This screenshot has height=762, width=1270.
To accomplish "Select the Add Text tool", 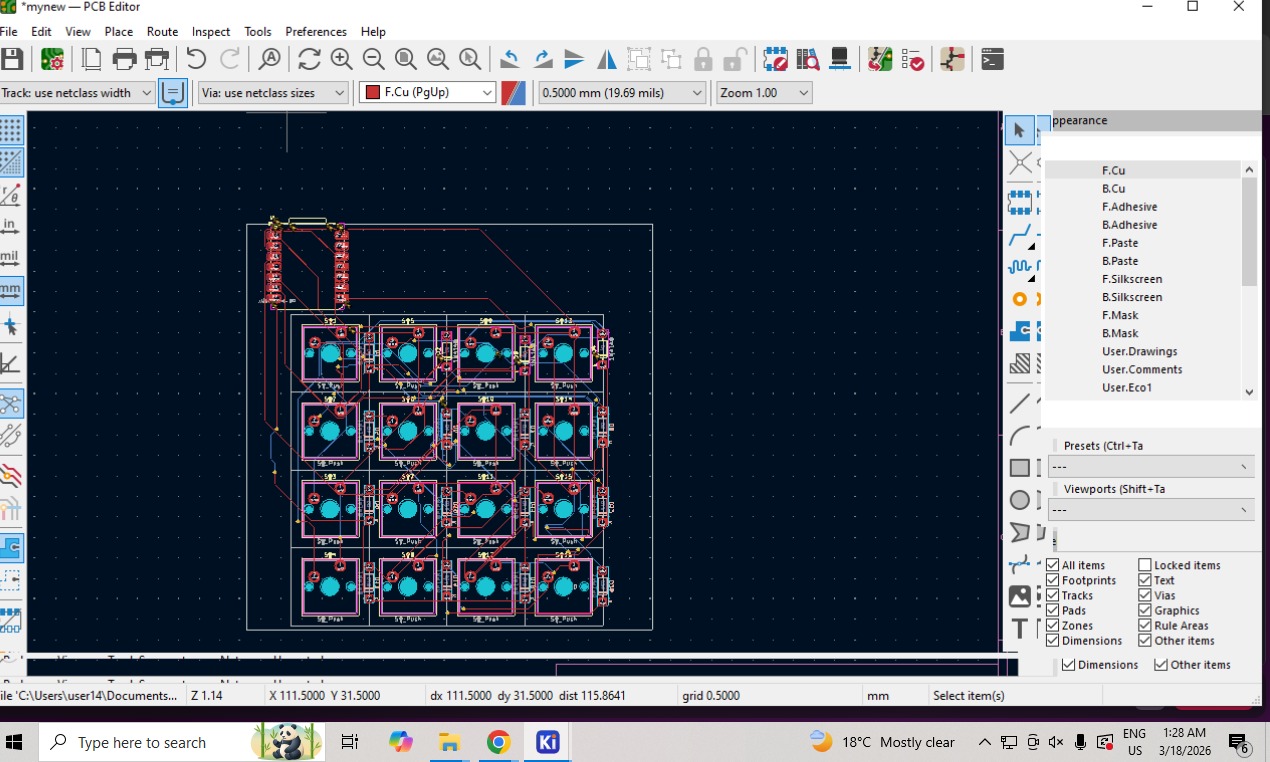I will [1019, 628].
